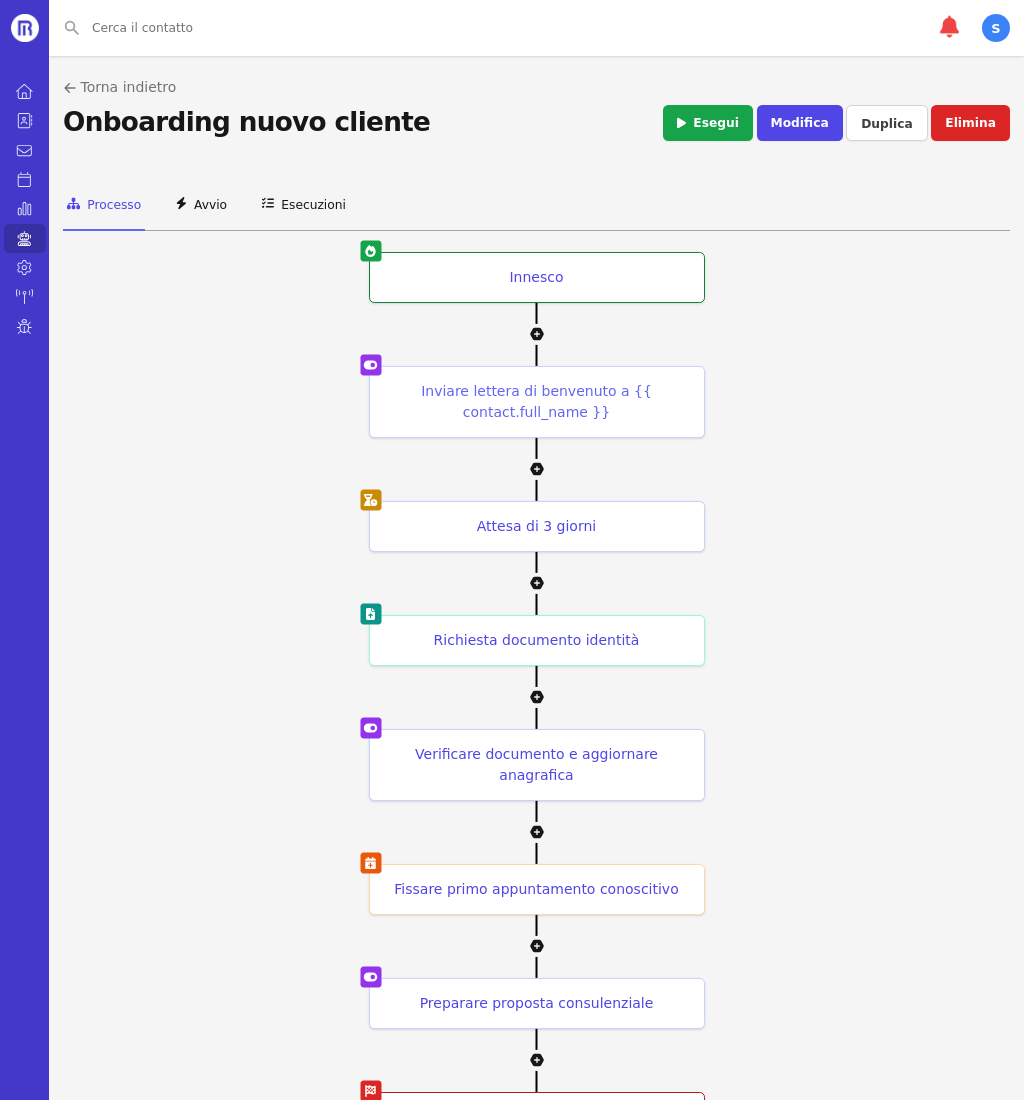Open the calendar icon in the sidebar
Screen dimensions: 1024x1100
24,179
